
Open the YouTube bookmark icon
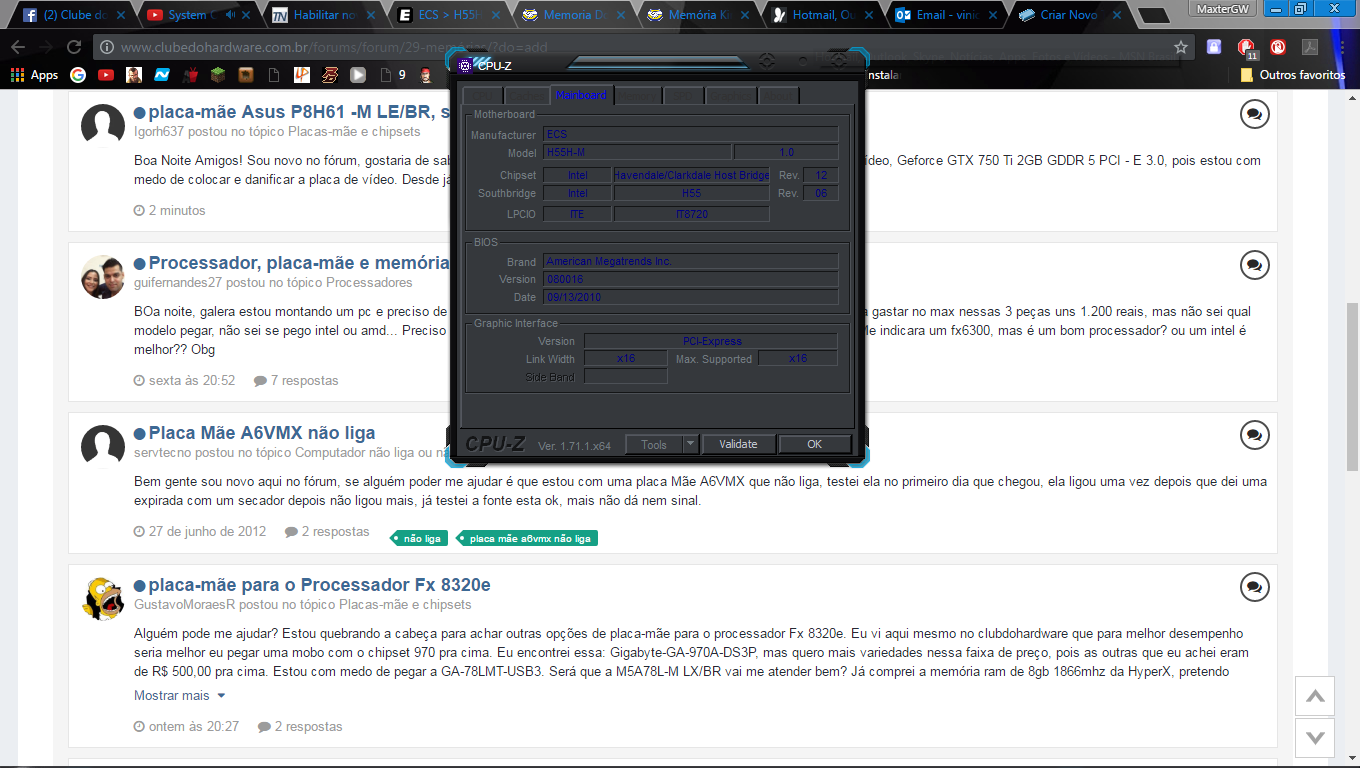(106, 75)
